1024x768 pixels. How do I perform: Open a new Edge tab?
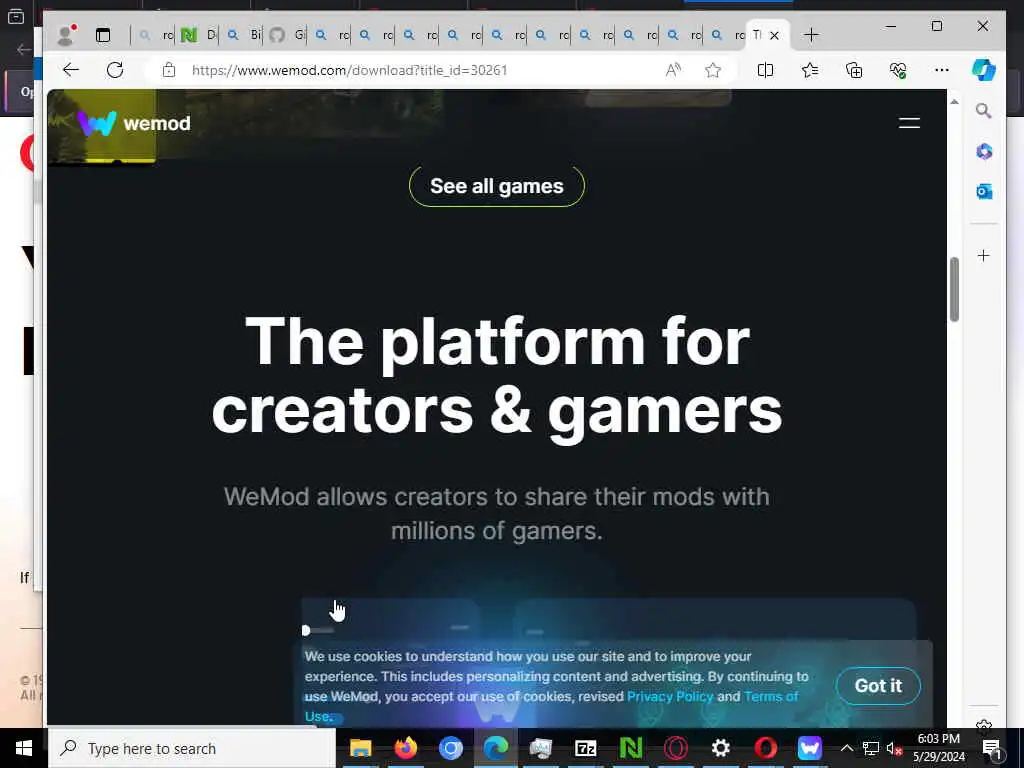[x=811, y=35]
